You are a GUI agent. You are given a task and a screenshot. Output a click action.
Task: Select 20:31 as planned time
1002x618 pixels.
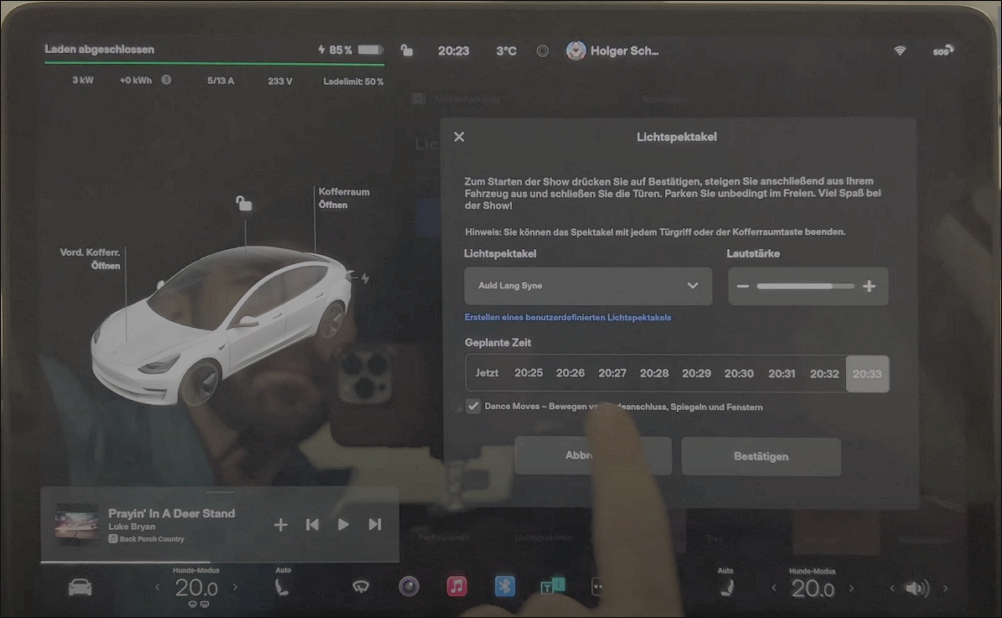782,373
